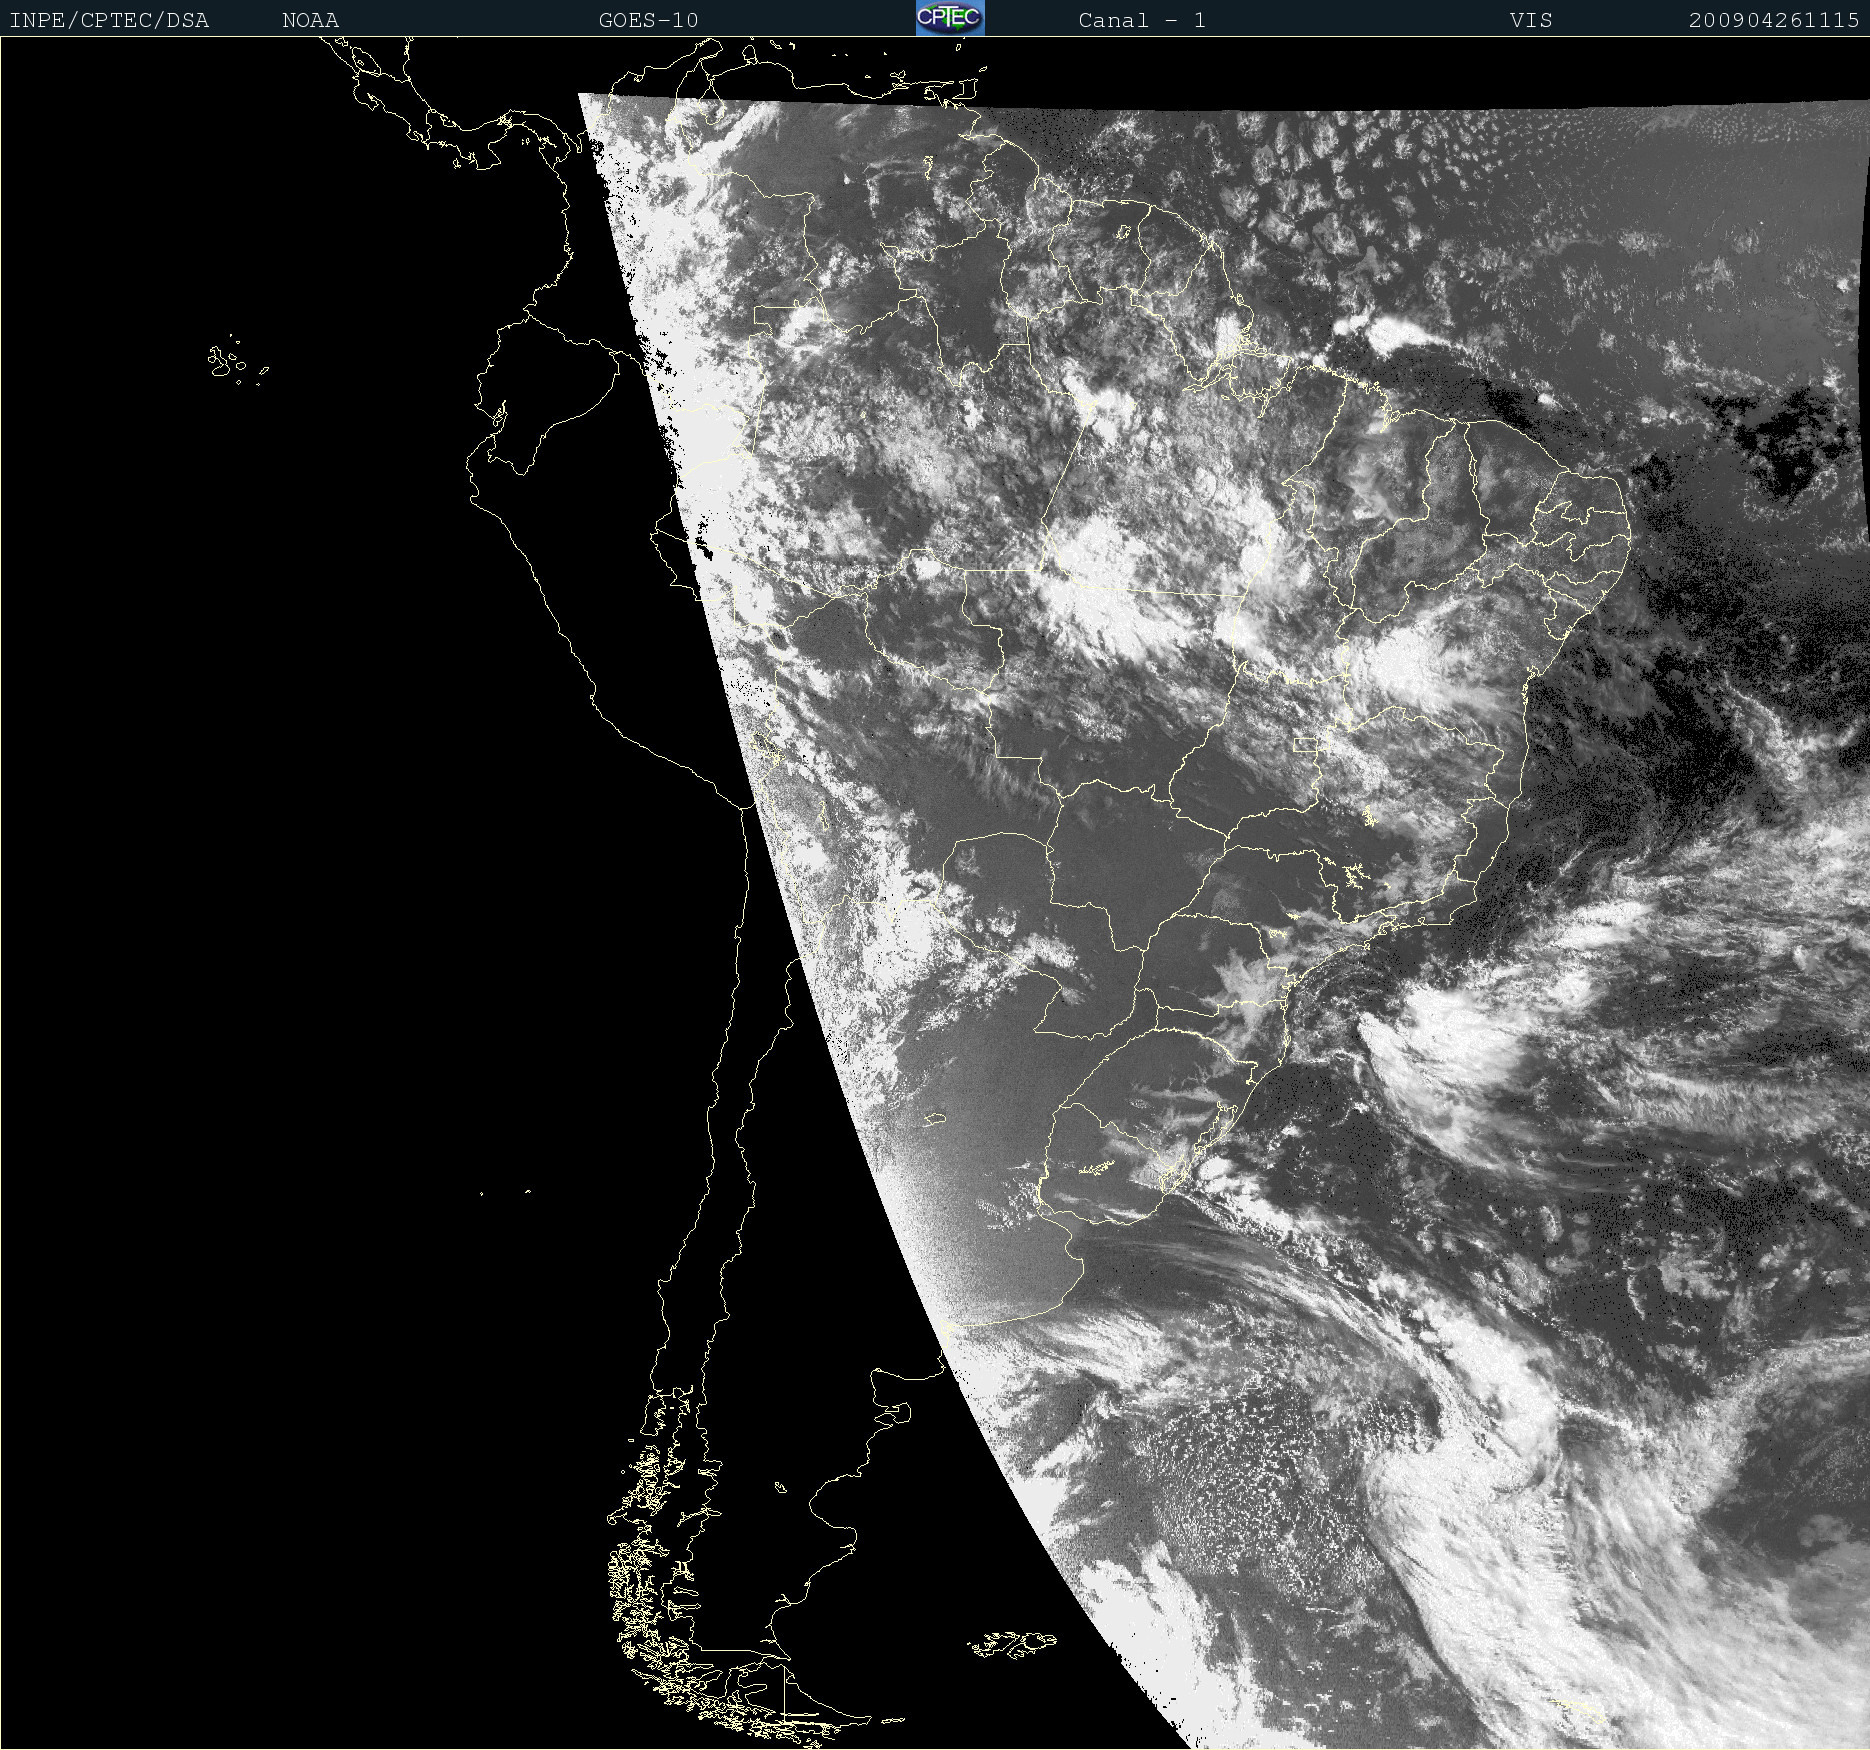Click the CPTEC logo in header
The width and height of the screenshot is (1870, 1750).
pos(950,18)
